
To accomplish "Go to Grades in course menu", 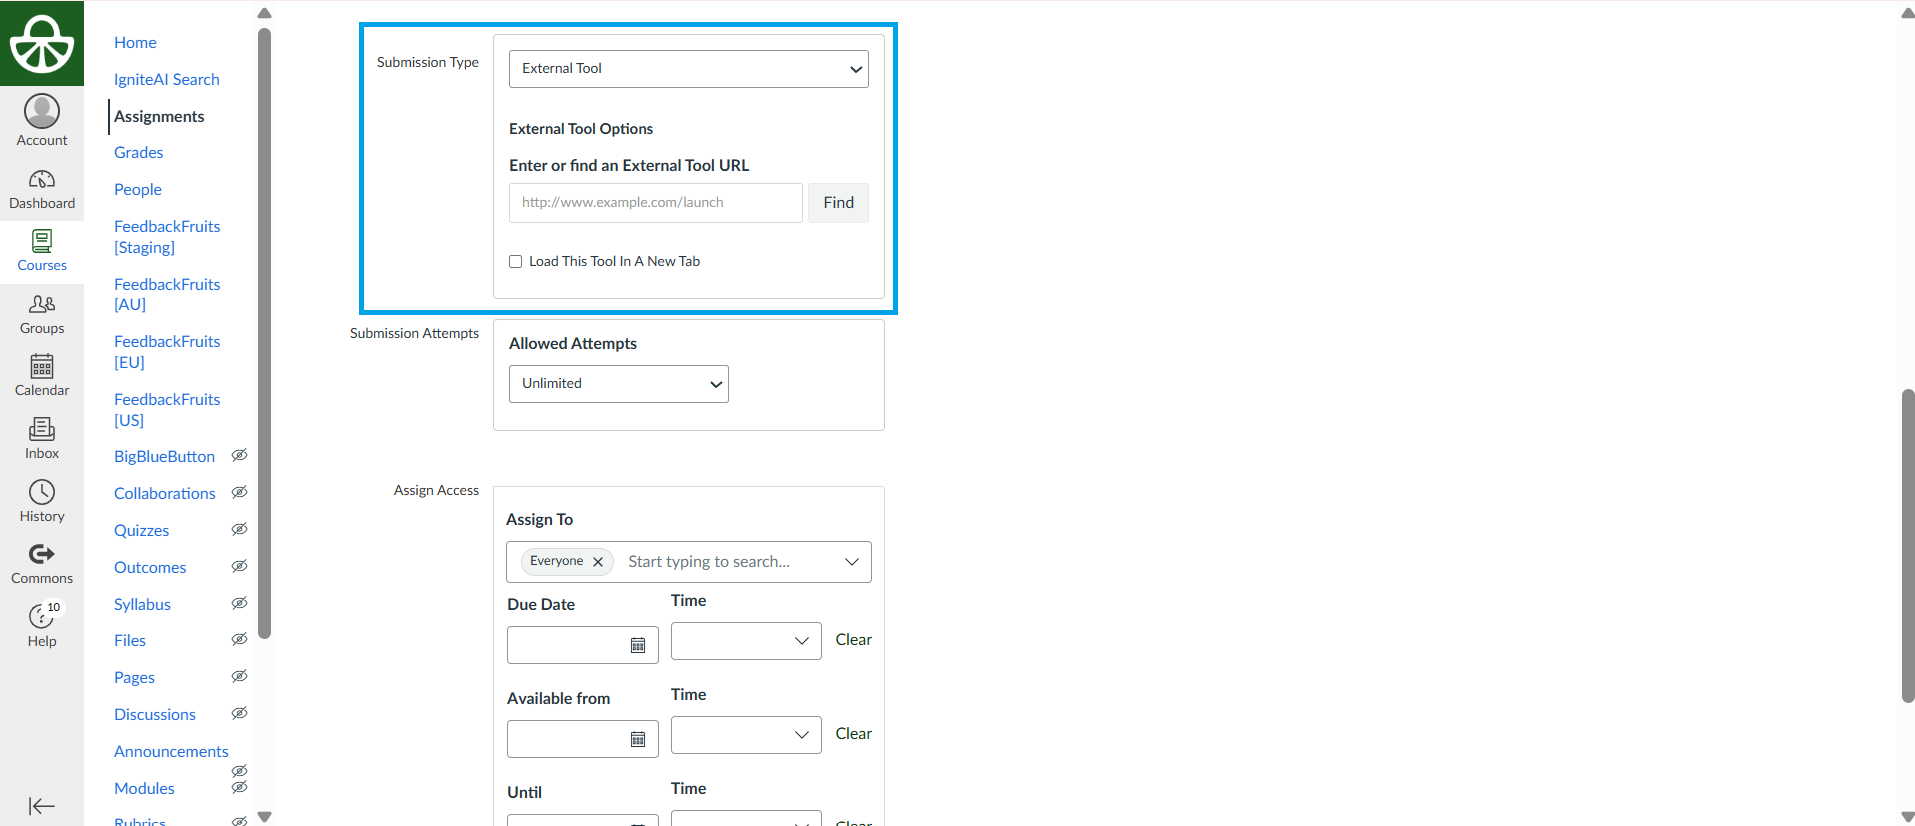I will [139, 153].
